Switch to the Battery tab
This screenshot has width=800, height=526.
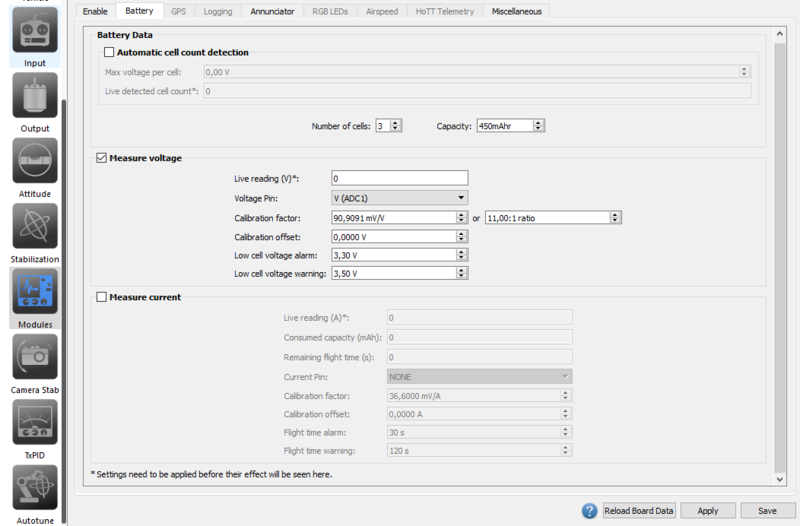[x=139, y=11]
